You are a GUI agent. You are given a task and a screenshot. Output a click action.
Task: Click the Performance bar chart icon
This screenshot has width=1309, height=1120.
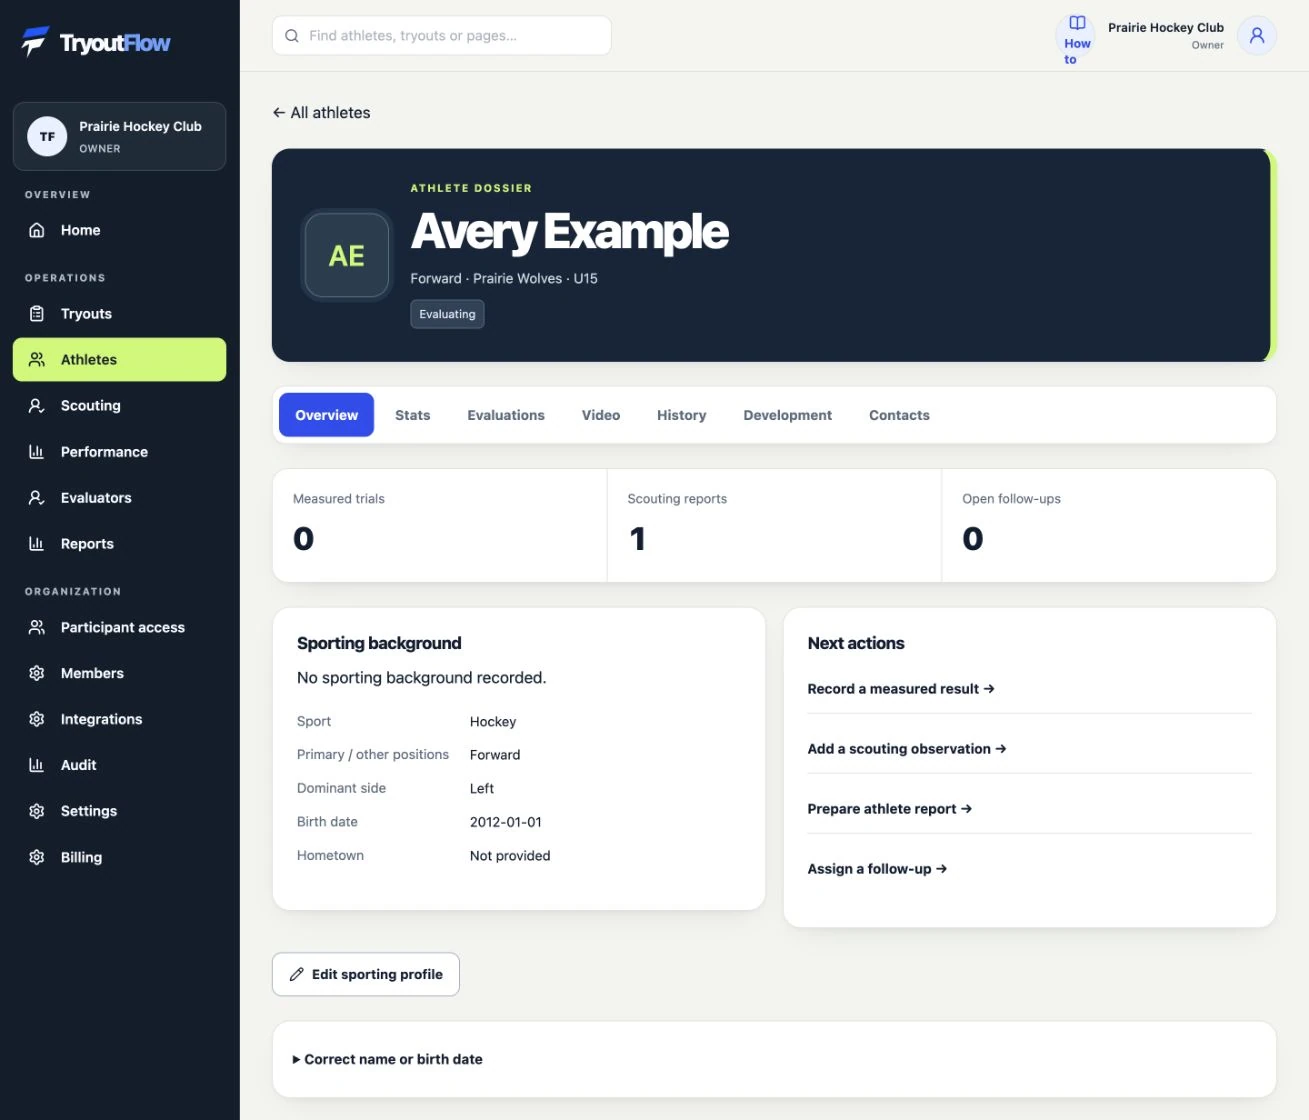37,452
